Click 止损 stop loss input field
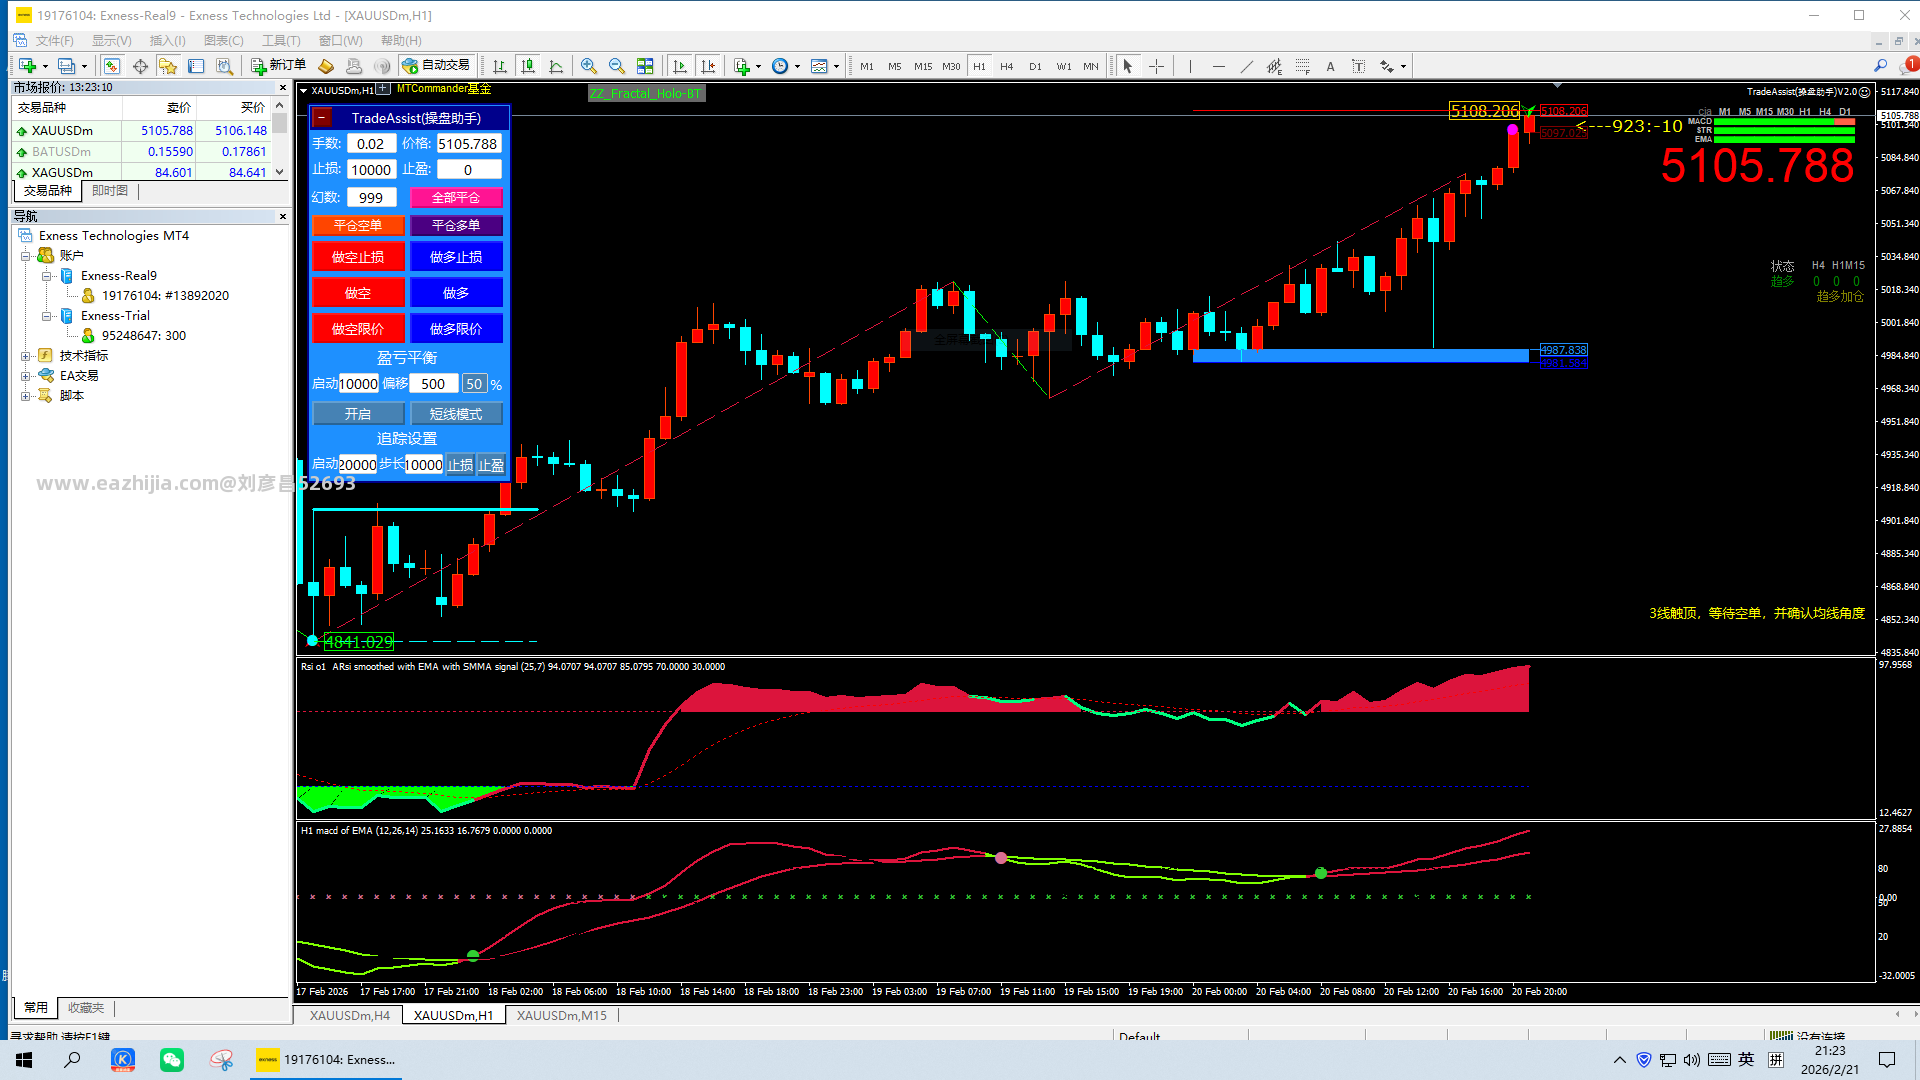The width and height of the screenshot is (1920, 1080). coord(371,170)
